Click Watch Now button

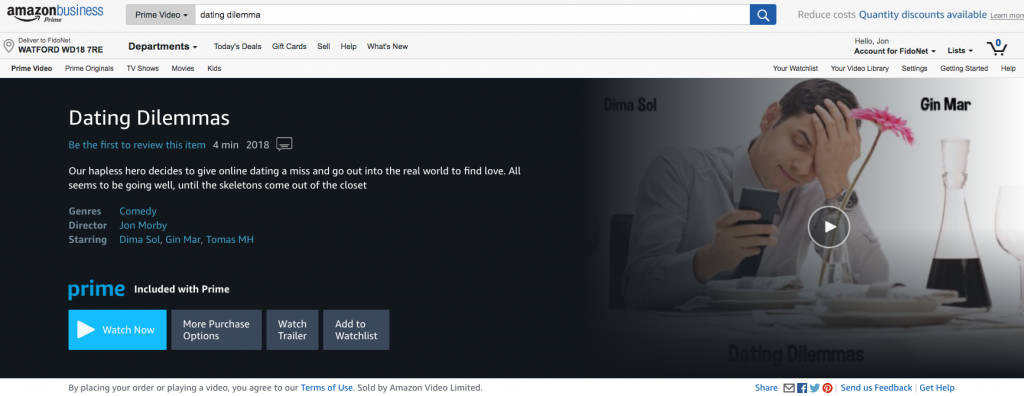tap(118, 330)
